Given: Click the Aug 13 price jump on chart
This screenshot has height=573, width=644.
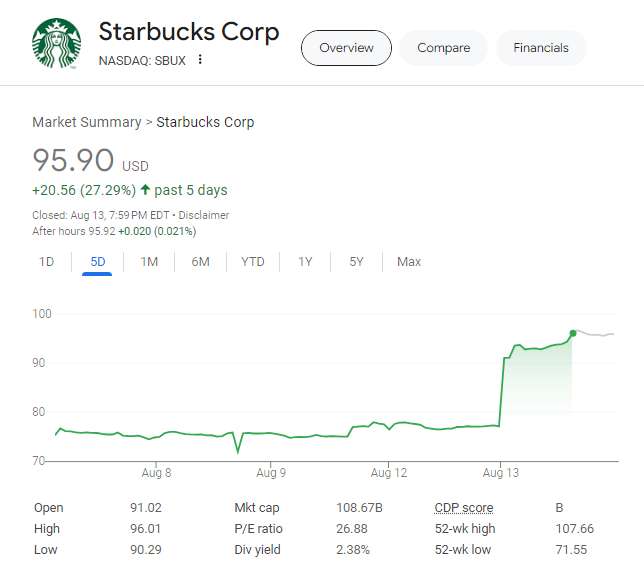Looking at the screenshot, I should (x=501, y=390).
